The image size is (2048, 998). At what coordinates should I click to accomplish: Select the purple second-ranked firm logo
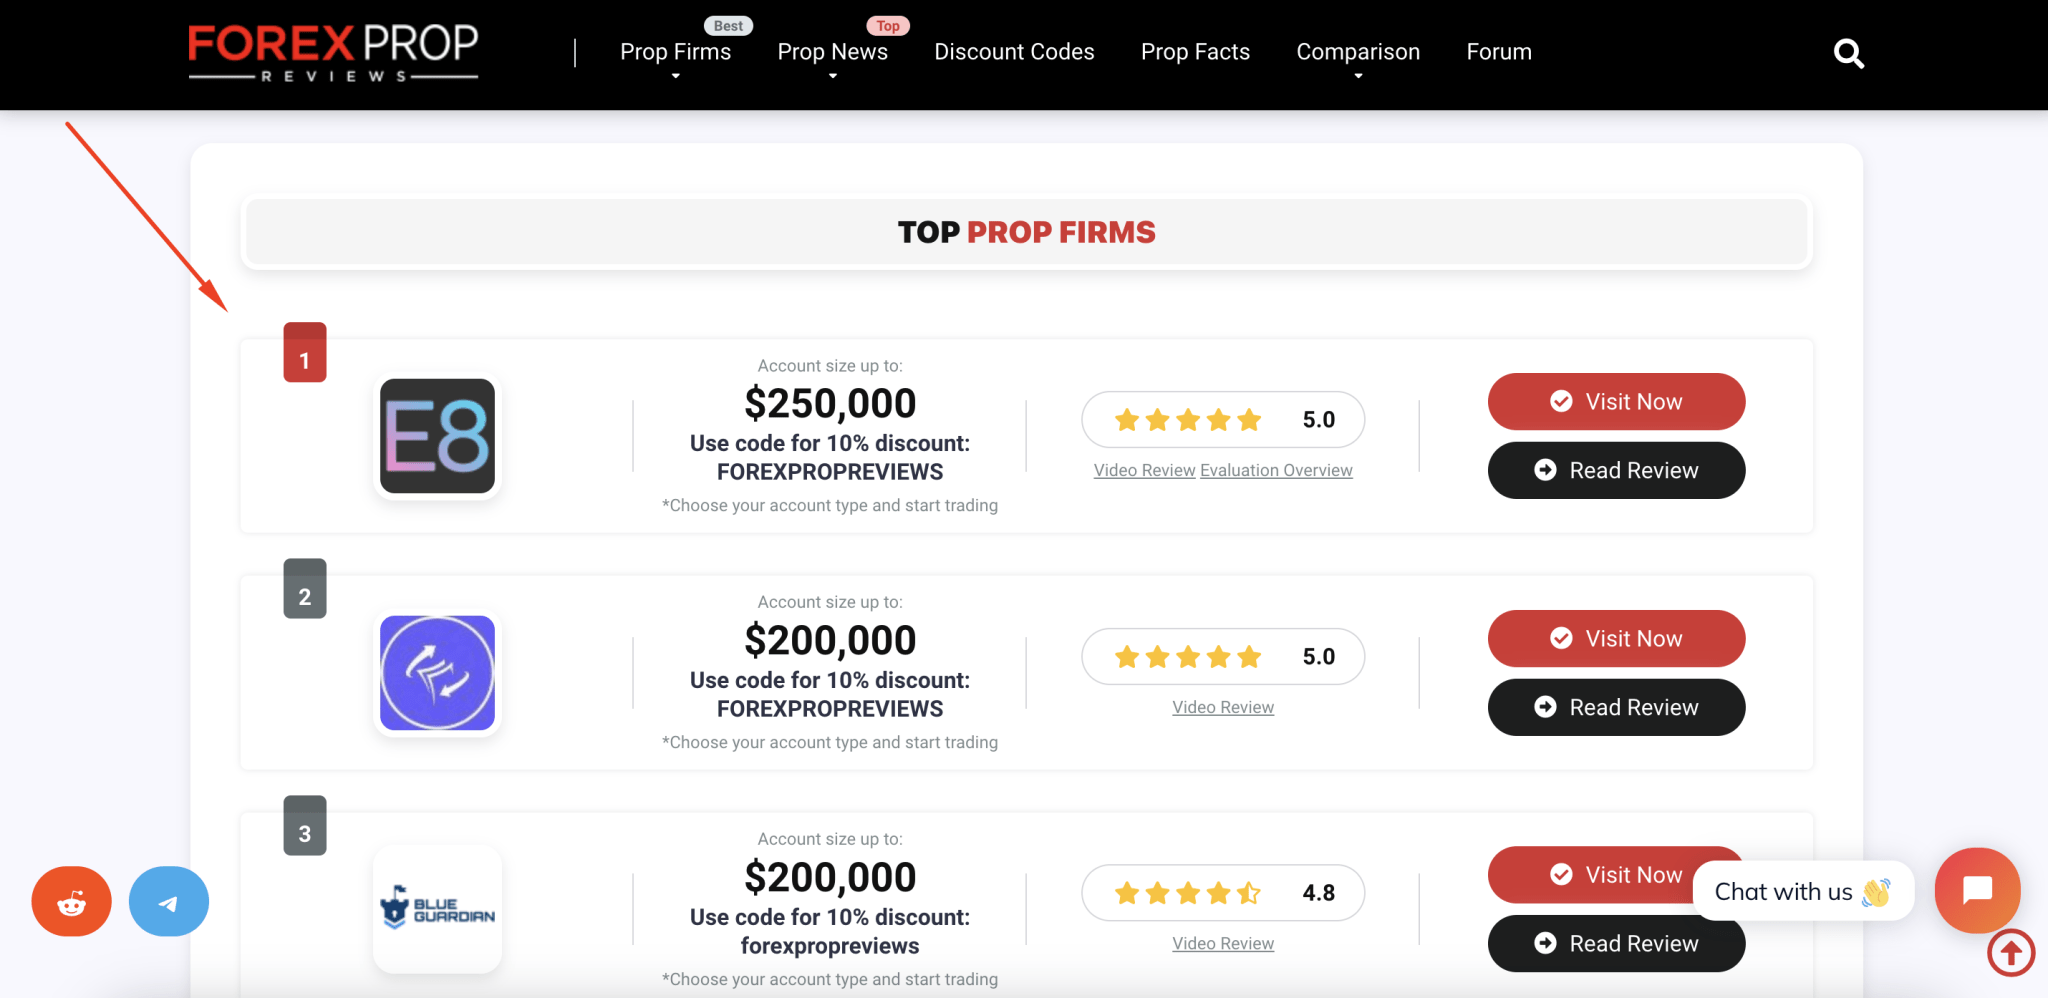click(437, 673)
